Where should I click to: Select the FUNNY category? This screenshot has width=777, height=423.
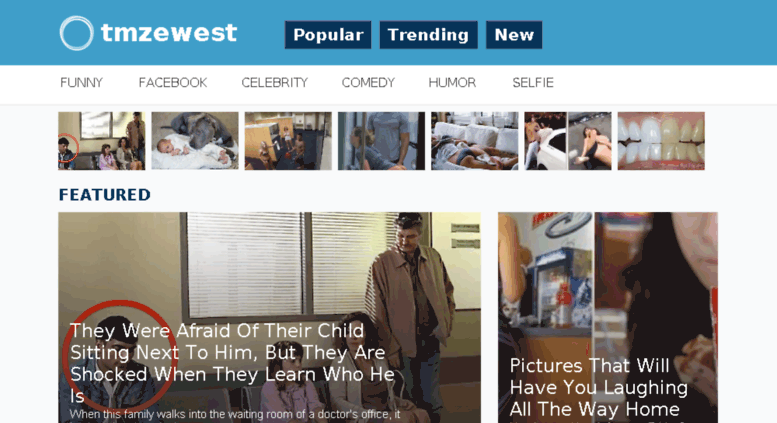click(81, 82)
